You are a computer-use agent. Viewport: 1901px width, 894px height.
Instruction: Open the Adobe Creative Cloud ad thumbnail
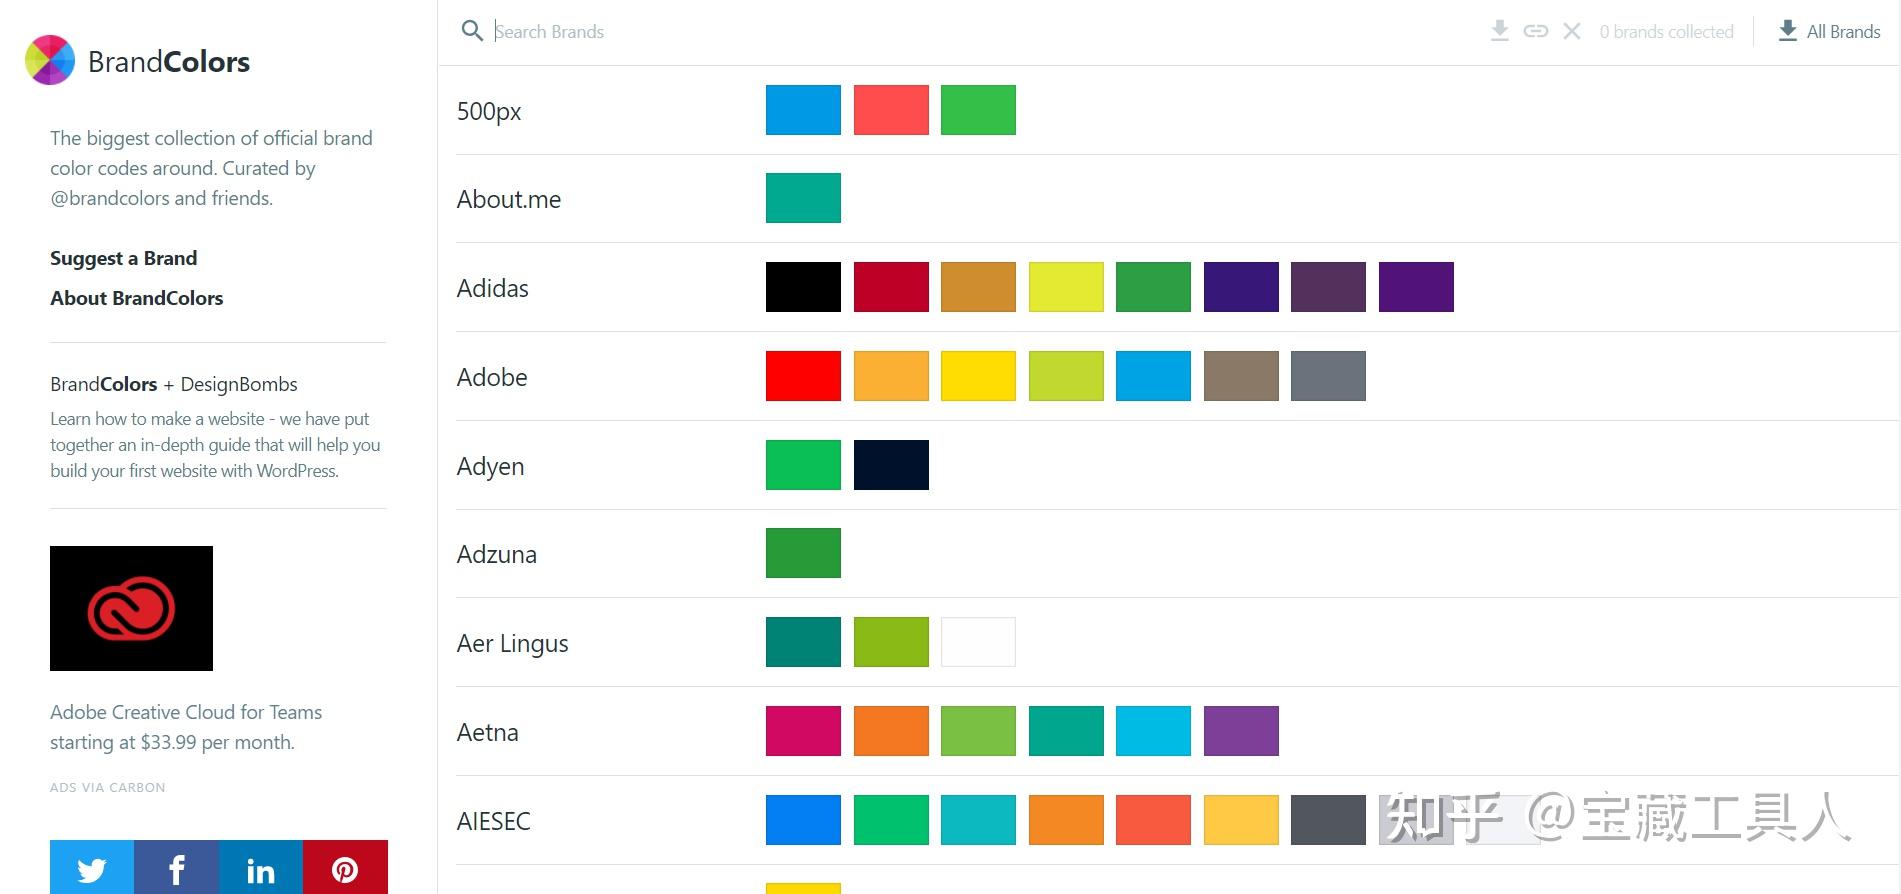coord(131,608)
